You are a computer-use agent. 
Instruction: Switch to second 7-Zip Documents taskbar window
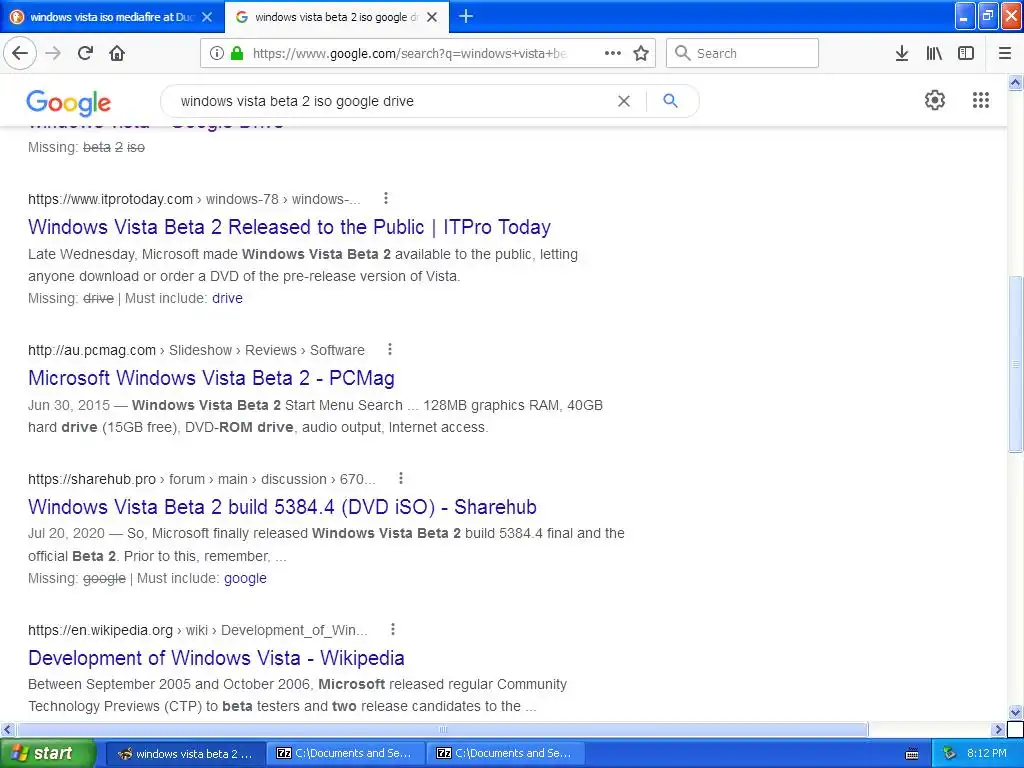[x=505, y=754]
